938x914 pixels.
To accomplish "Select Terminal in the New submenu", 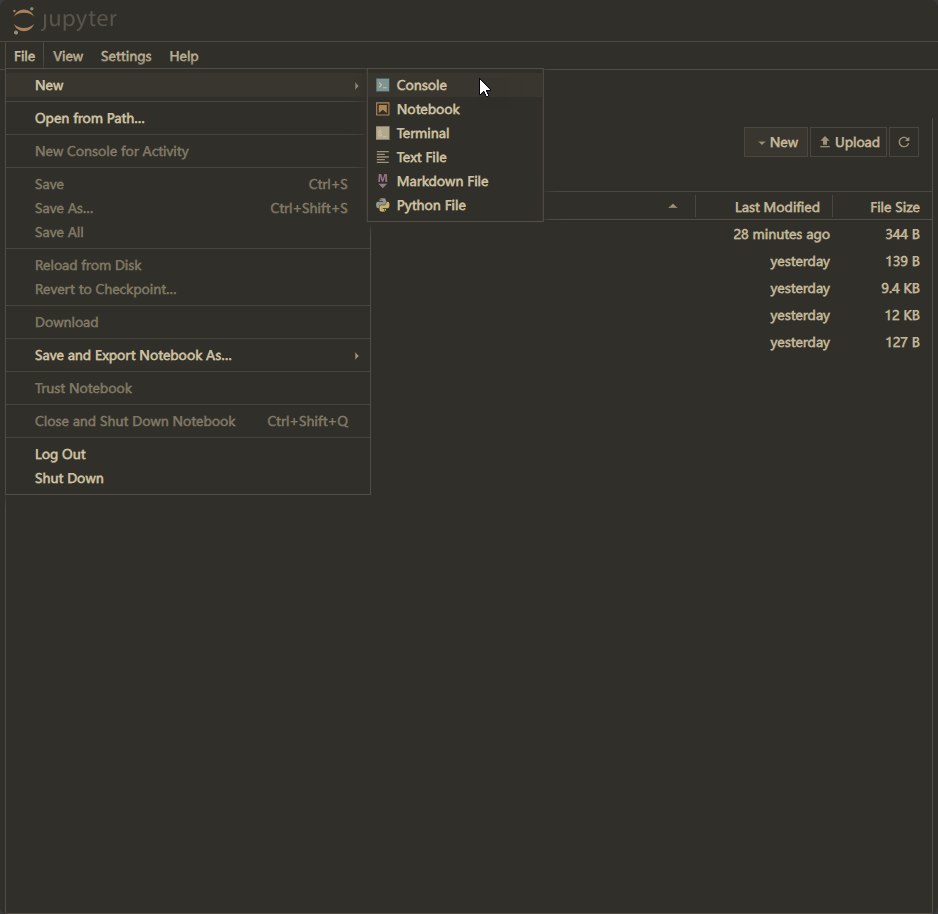I will coord(455,133).
